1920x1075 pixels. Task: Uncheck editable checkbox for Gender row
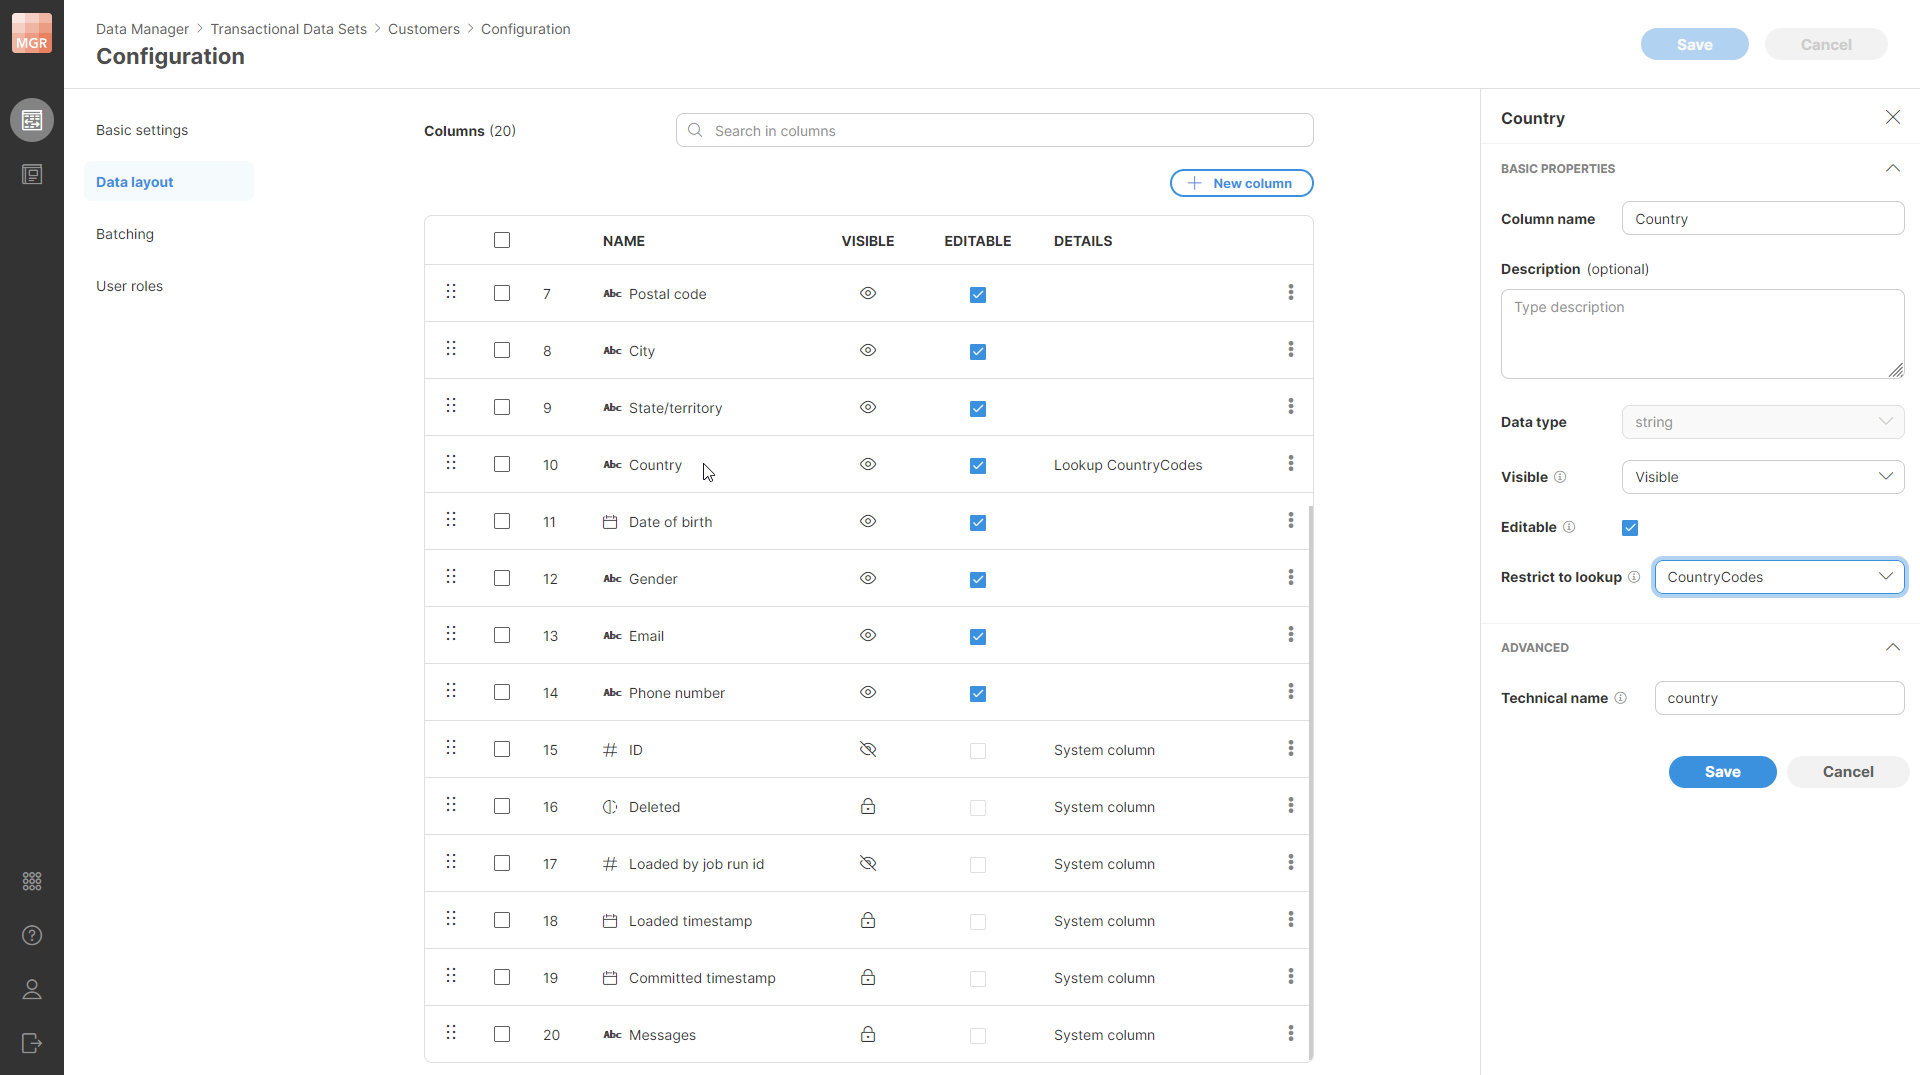978,580
